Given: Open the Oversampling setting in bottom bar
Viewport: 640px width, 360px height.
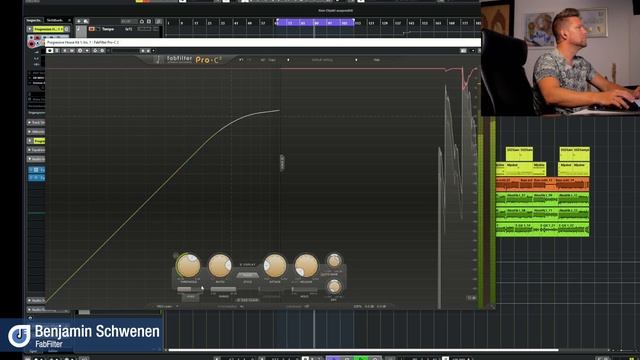Looking at the screenshot, I should point(231,306).
